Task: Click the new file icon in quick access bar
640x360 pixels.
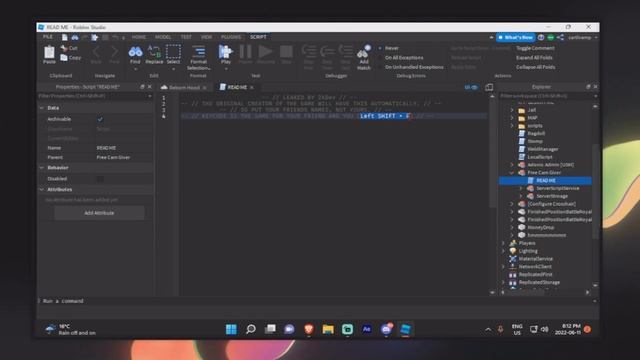Action: tap(64, 37)
